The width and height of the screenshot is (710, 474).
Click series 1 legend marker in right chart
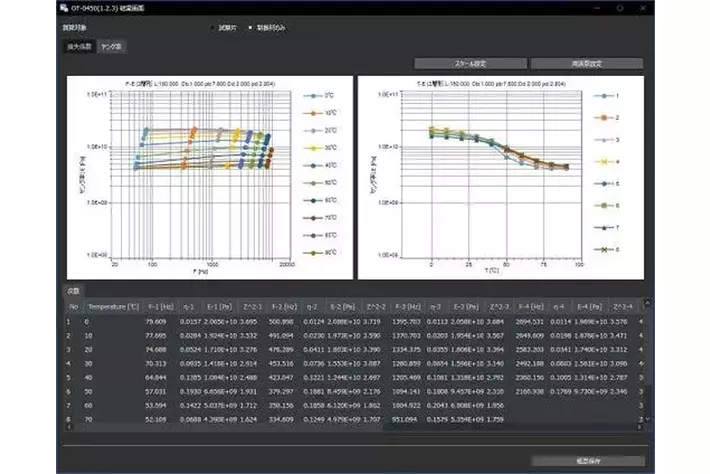(x=601, y=96)
